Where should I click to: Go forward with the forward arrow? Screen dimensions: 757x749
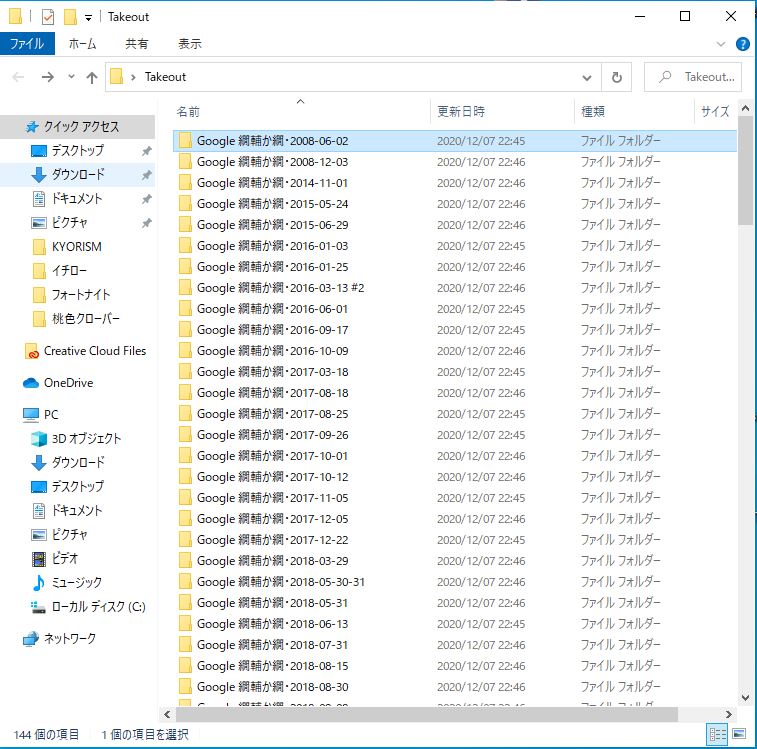[47, 77]
